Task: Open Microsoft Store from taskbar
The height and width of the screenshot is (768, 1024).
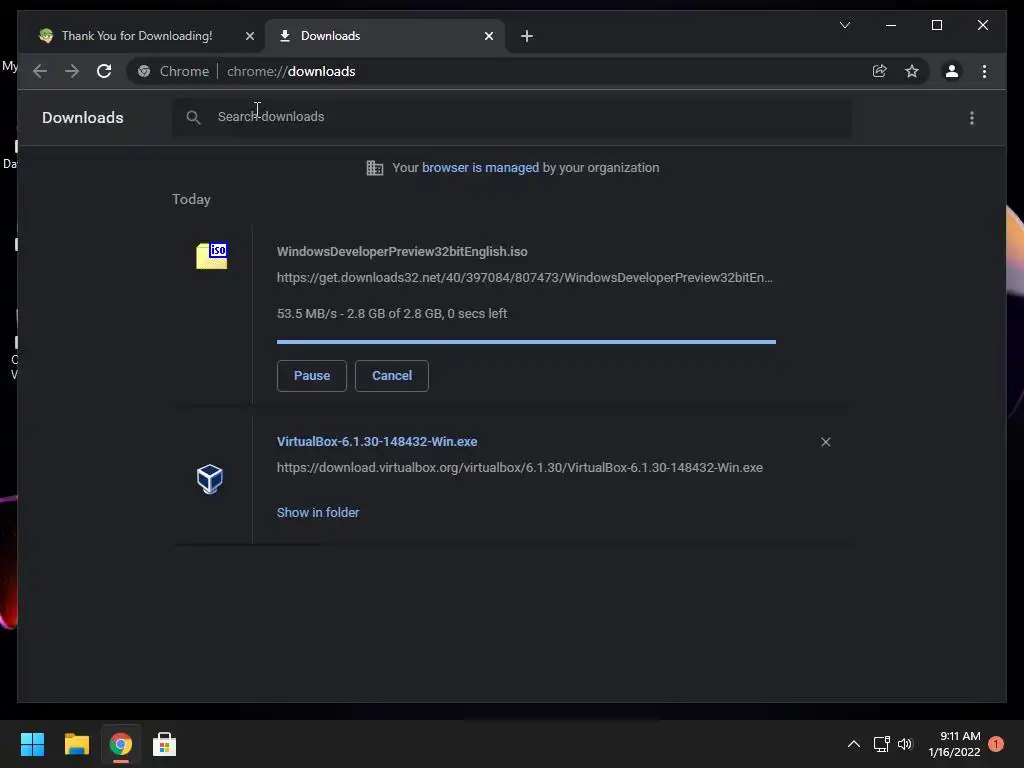Action: point(164,744)
